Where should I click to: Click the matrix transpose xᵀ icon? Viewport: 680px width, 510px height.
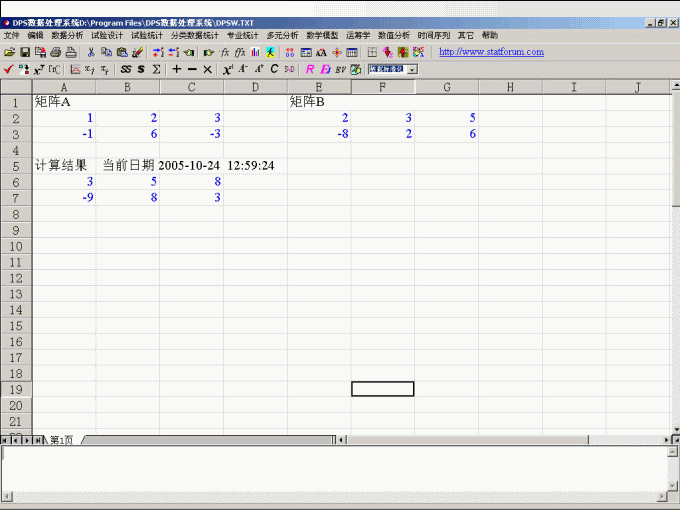[39, 69]
